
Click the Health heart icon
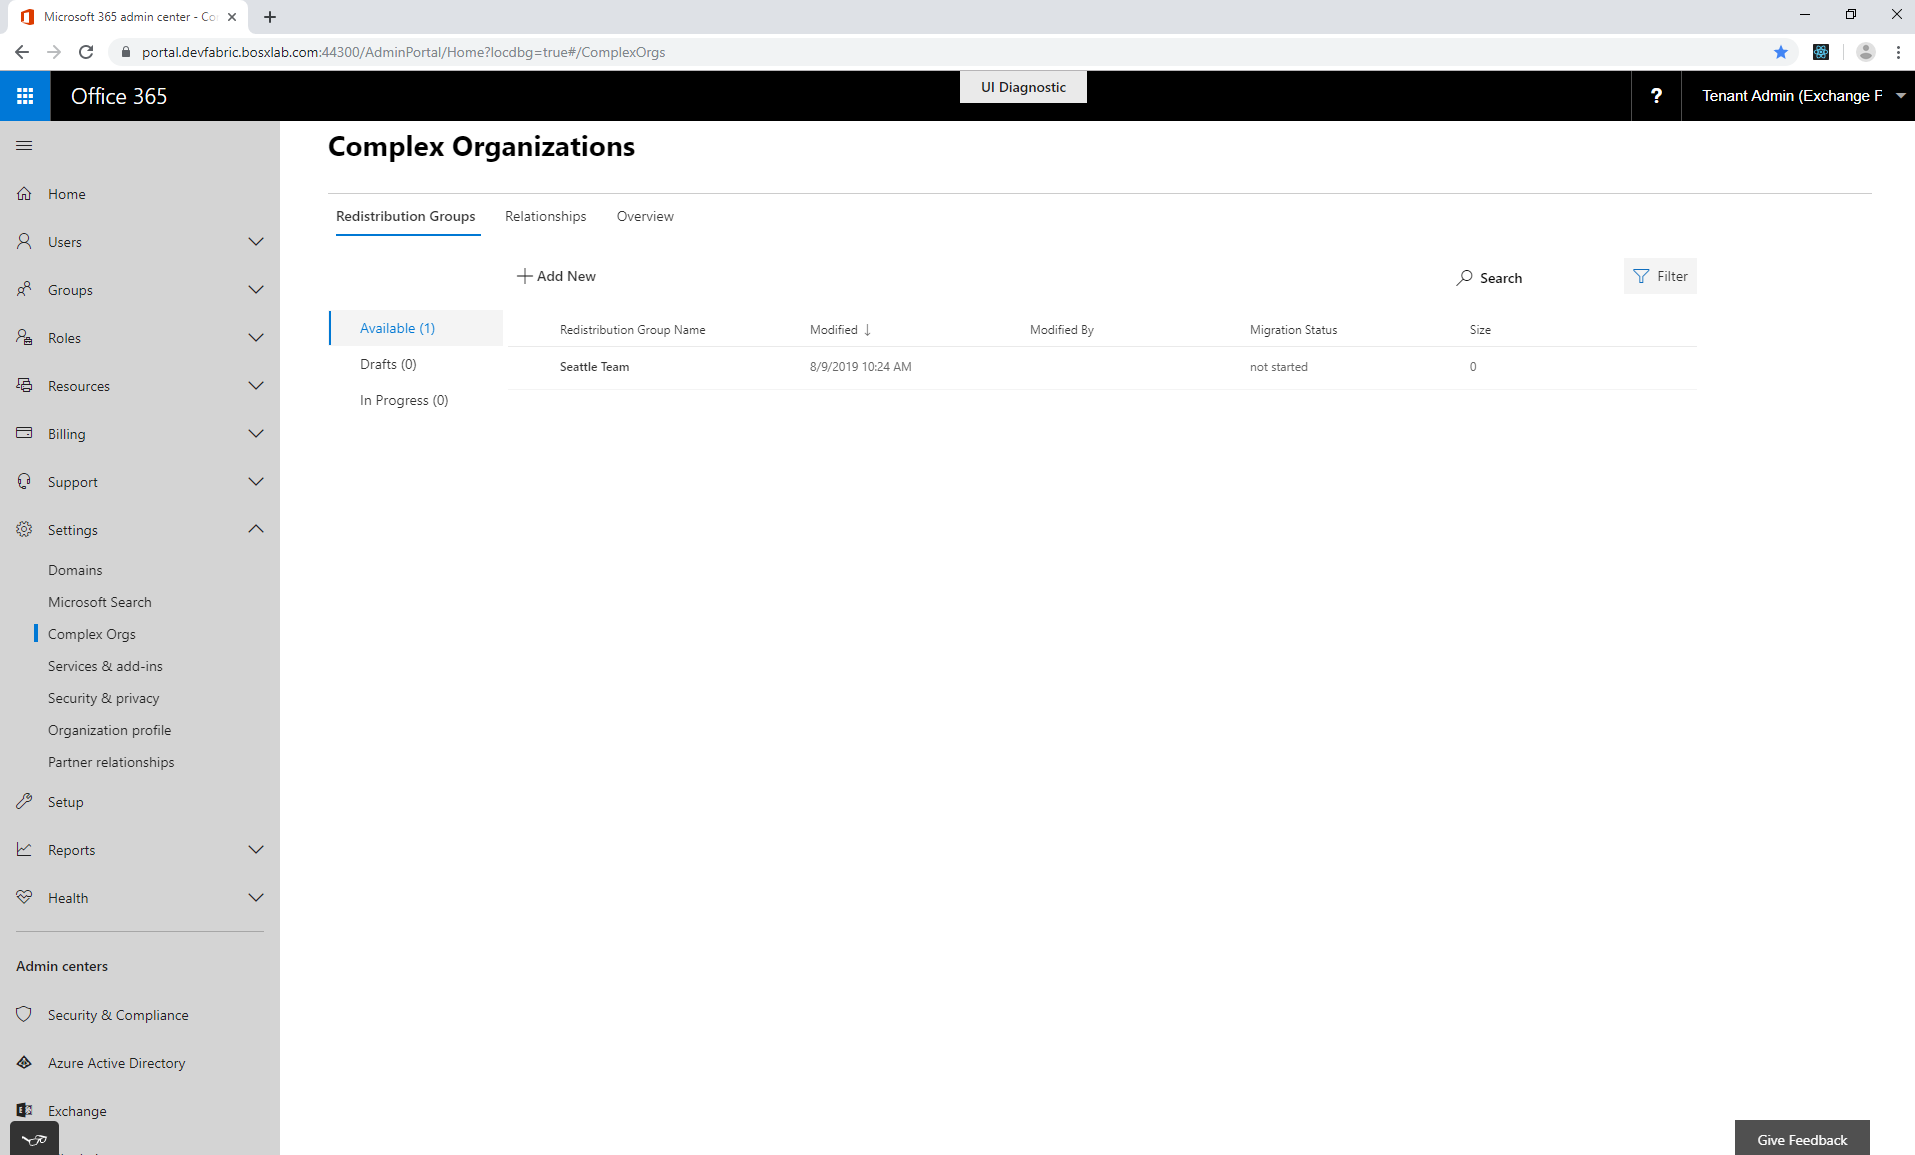click(x=24, y=898)
